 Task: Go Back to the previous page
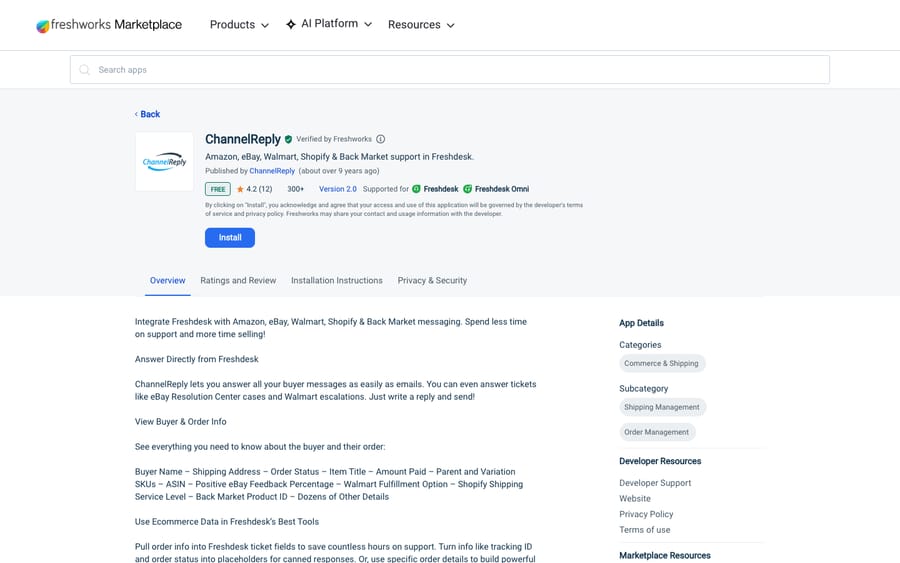tap(148, 114)
